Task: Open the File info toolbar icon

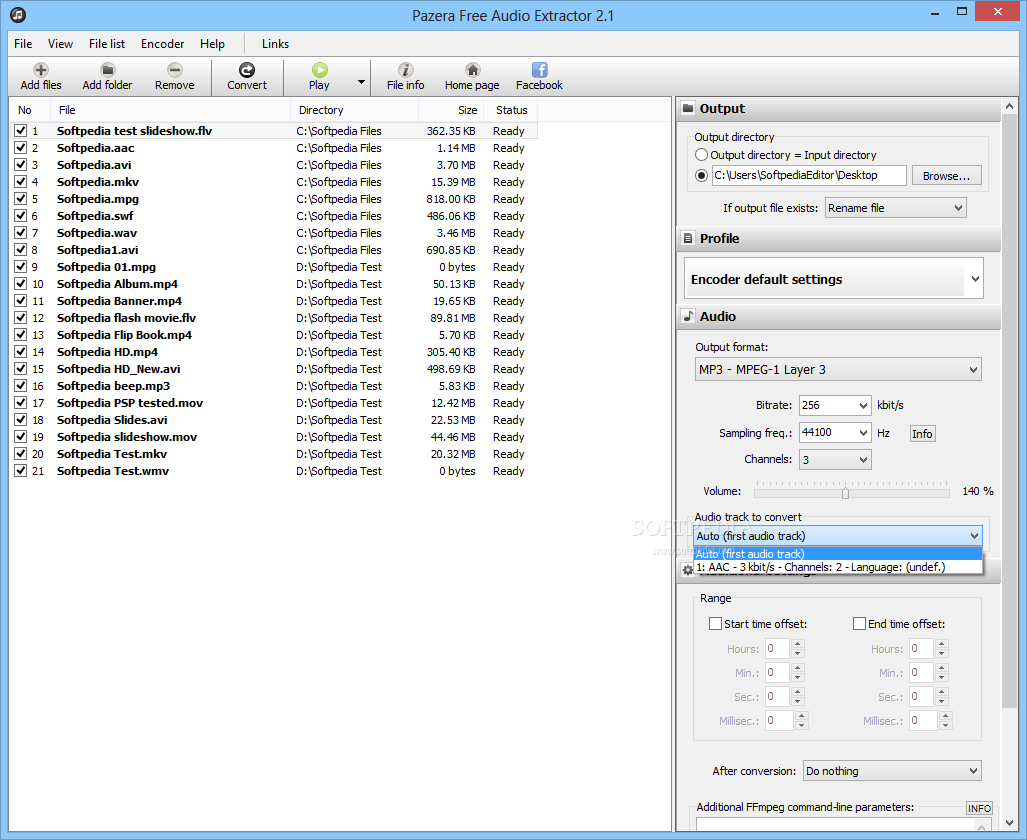Action: tap(405, 69)
